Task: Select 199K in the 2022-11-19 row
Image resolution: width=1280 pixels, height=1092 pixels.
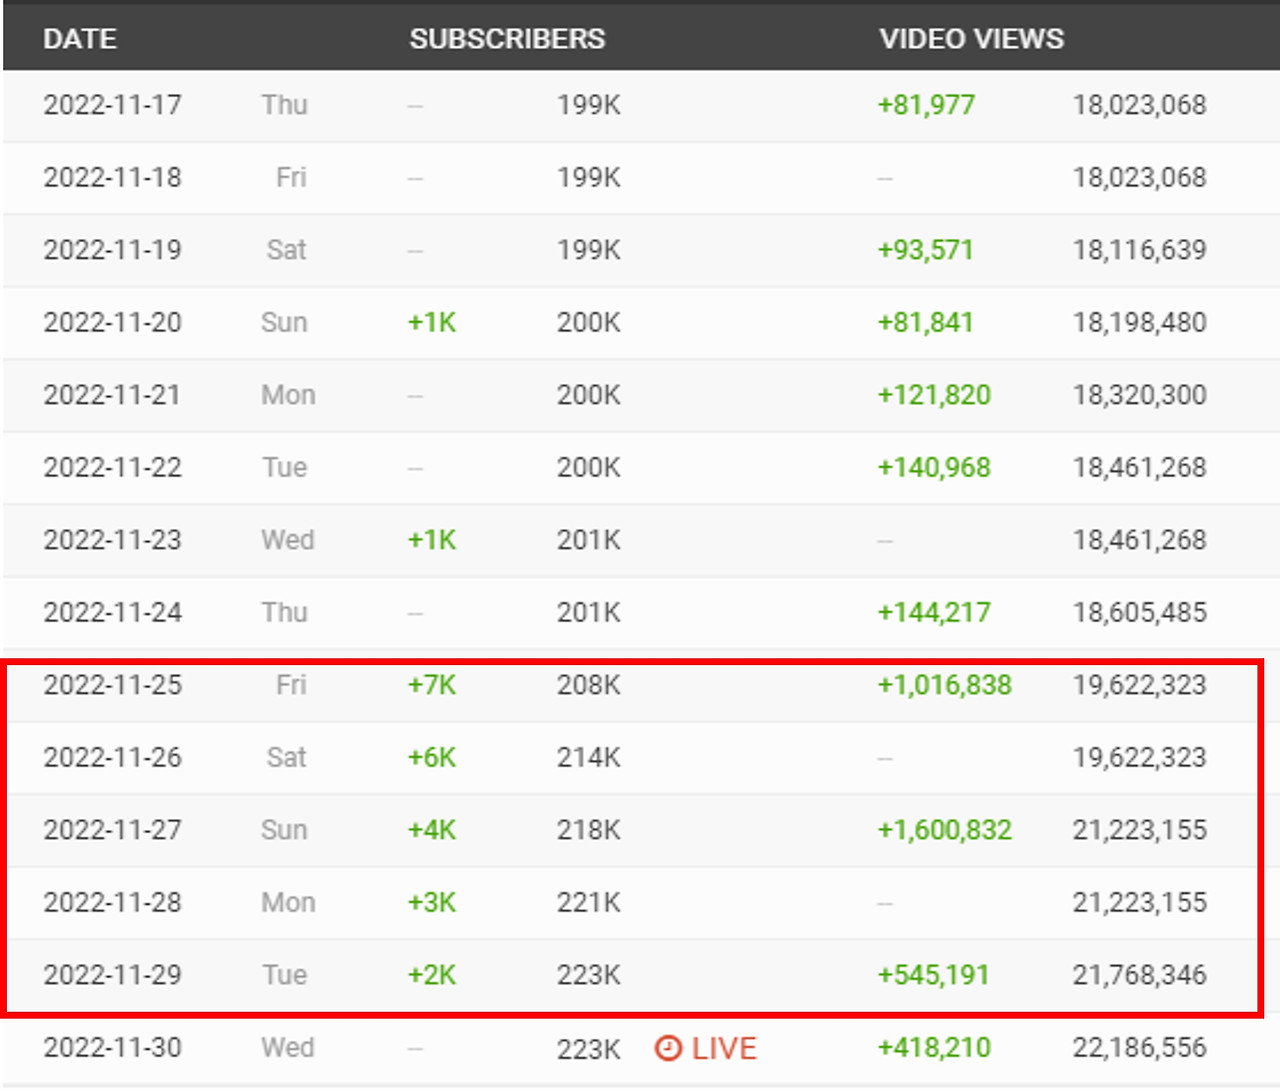Action: (x=589, y=250)
